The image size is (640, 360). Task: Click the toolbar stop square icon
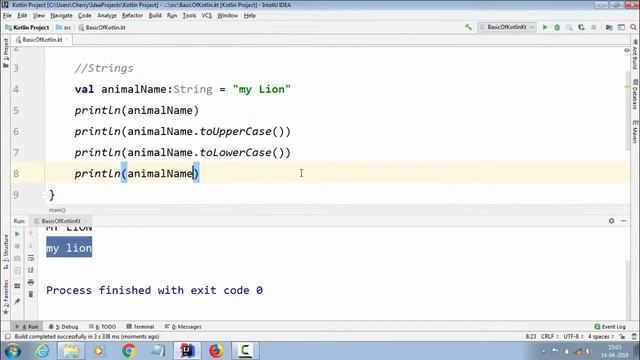[x=594, y=27]
